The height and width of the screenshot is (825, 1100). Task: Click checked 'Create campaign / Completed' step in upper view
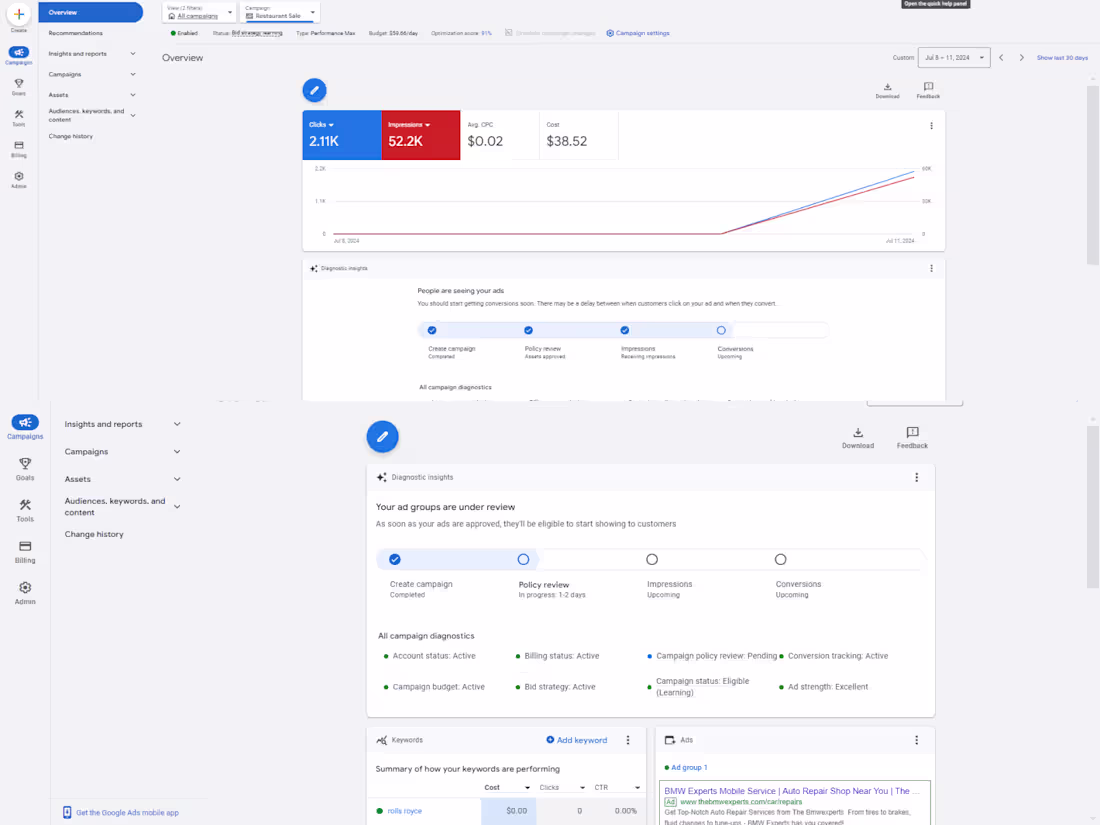[432, 330]
